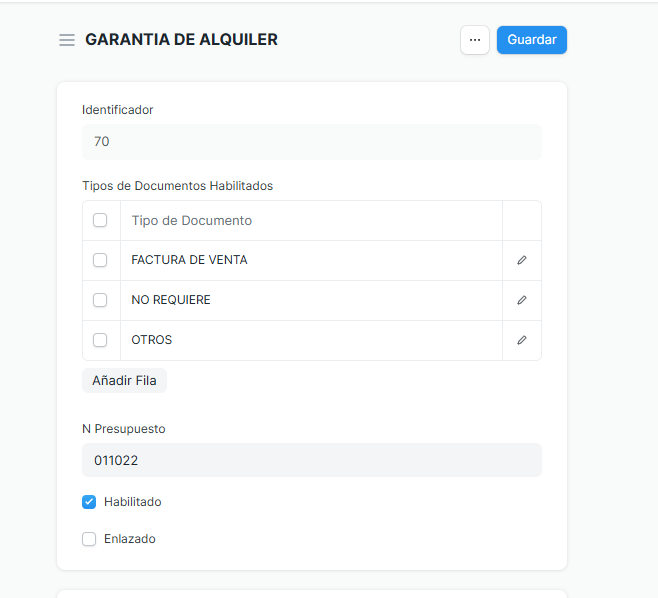Enable the Enlazado checkbox
Image resolution: width=658 pixels, height=598 pixels.
89,539
